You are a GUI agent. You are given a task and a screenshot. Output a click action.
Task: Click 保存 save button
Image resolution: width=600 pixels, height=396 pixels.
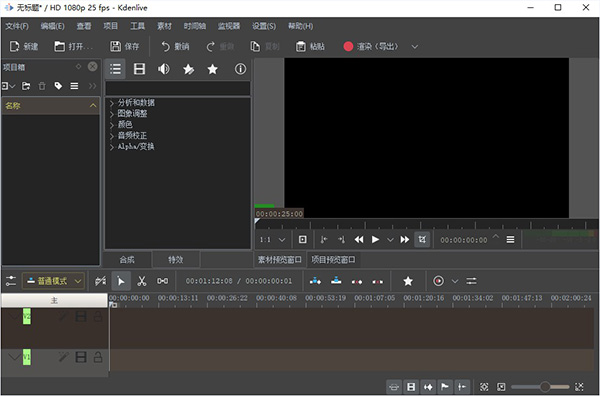125,47
